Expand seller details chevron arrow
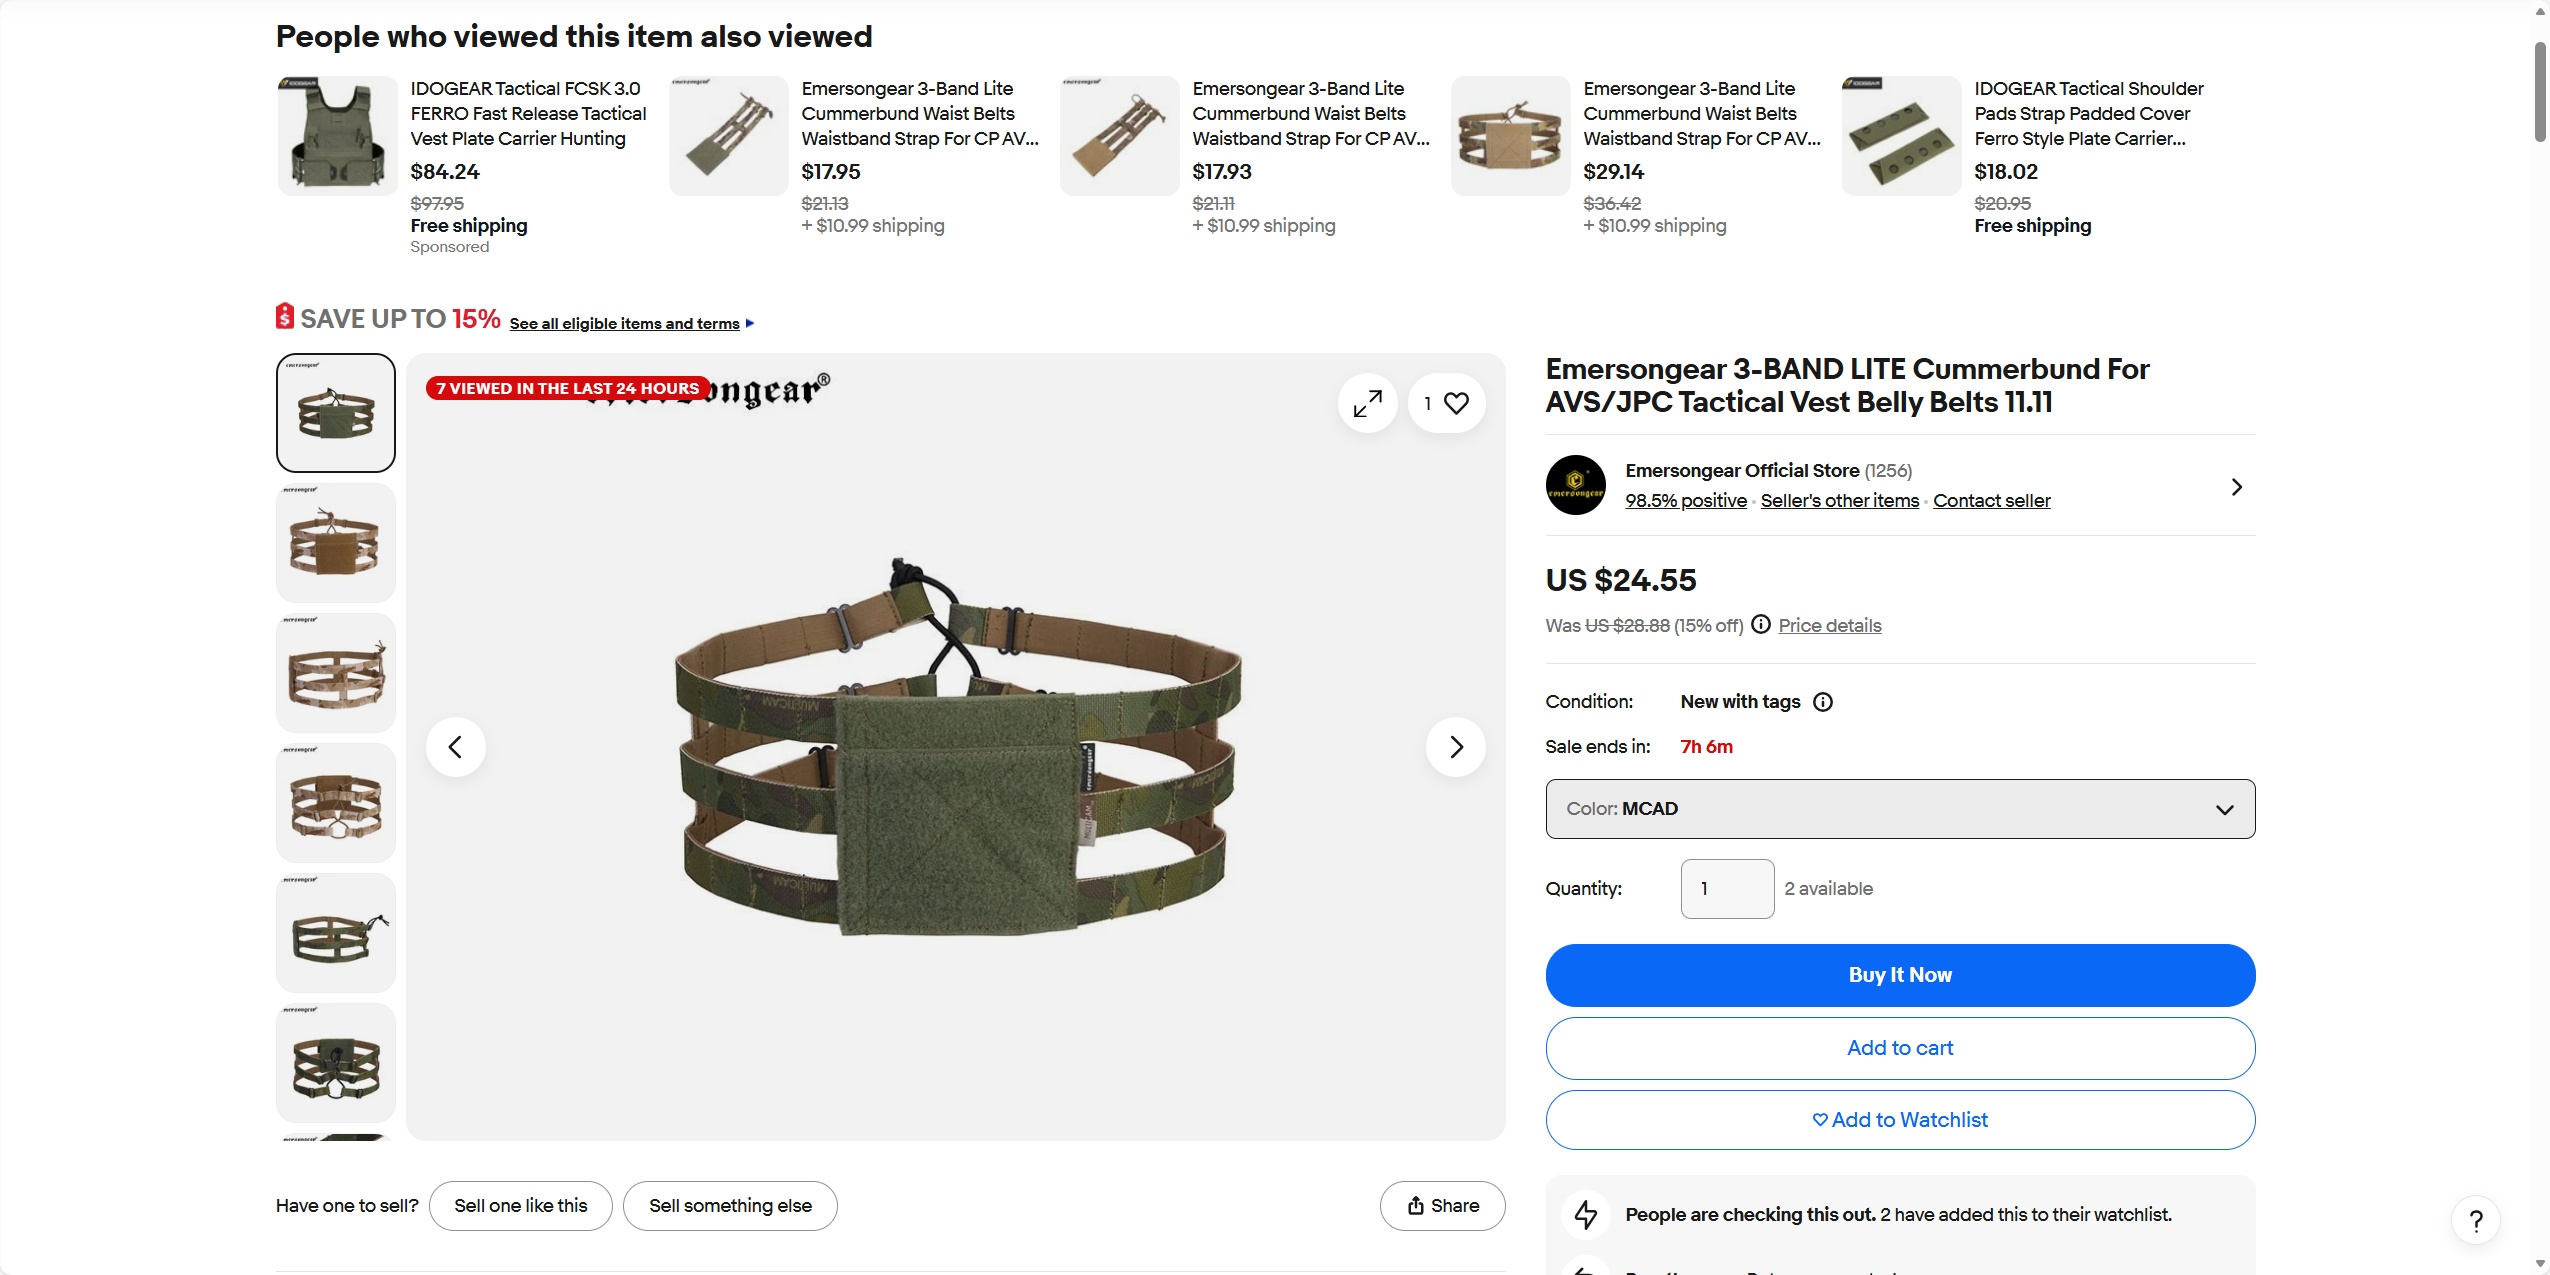 coord(2237,487)
